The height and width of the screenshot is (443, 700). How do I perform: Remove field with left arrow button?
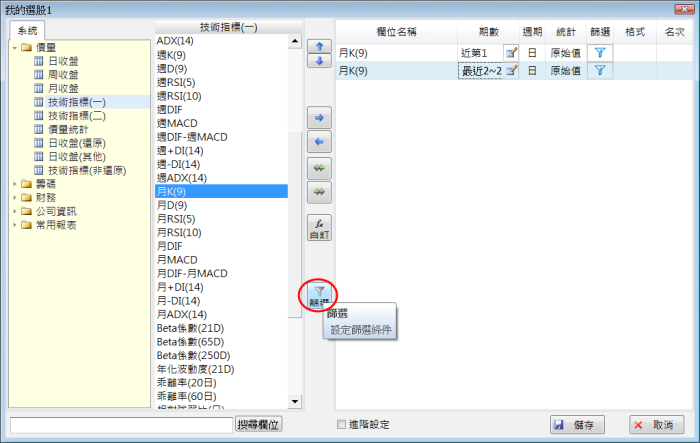(x=319, y=142)
